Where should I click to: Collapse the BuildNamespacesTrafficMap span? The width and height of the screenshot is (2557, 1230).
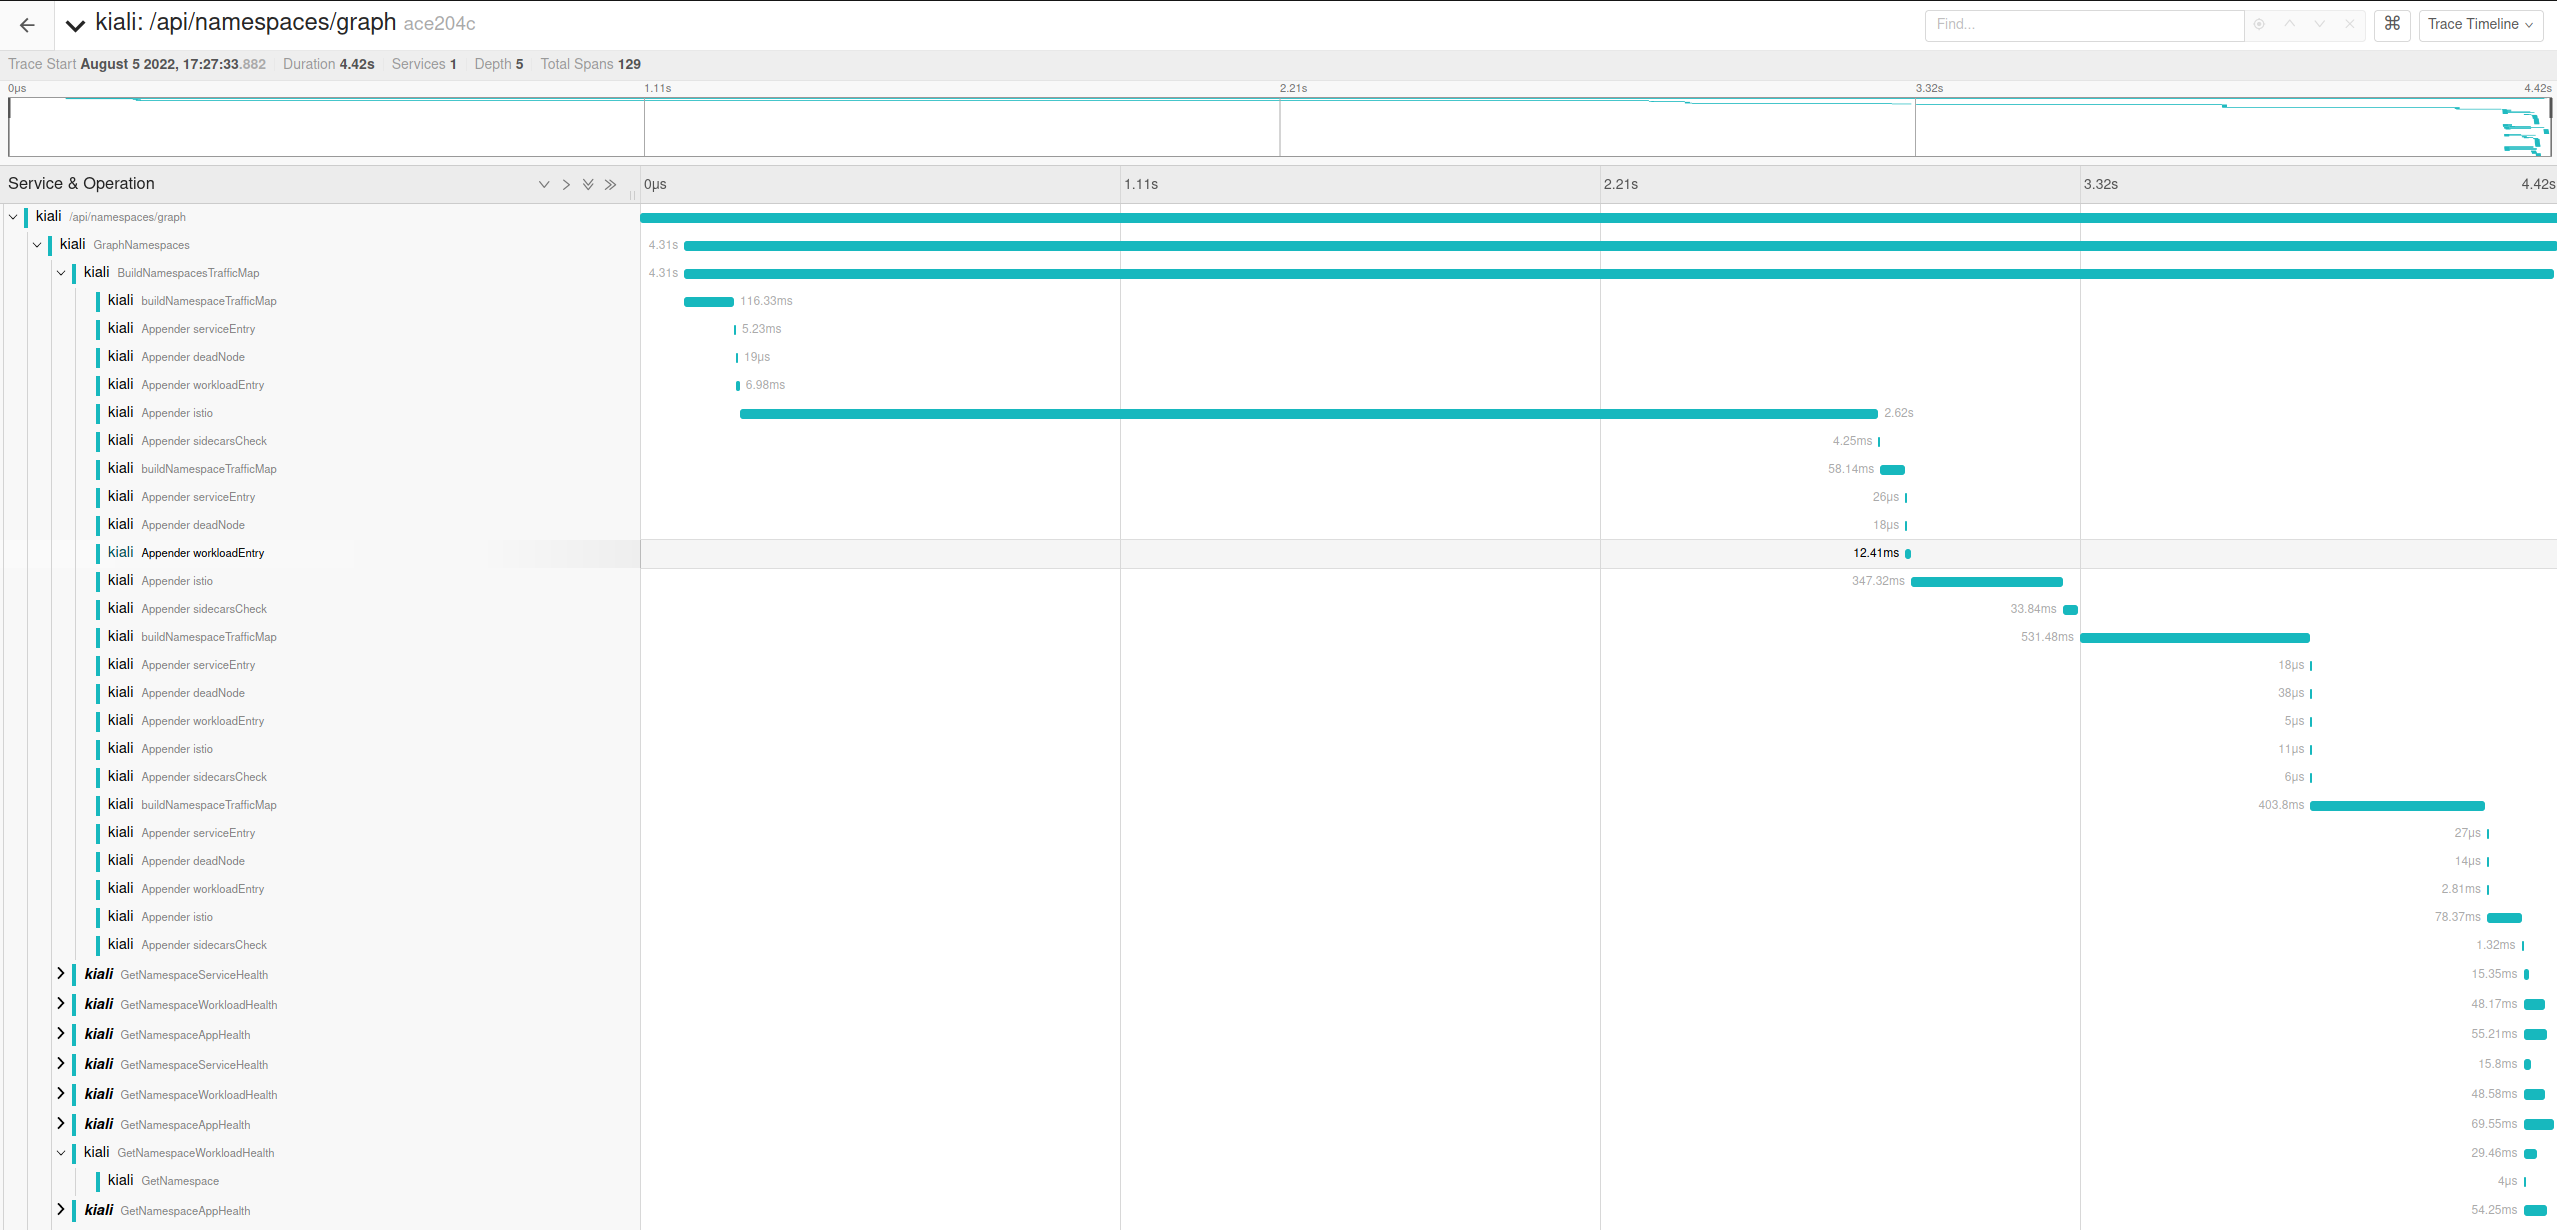coord(61,273)
